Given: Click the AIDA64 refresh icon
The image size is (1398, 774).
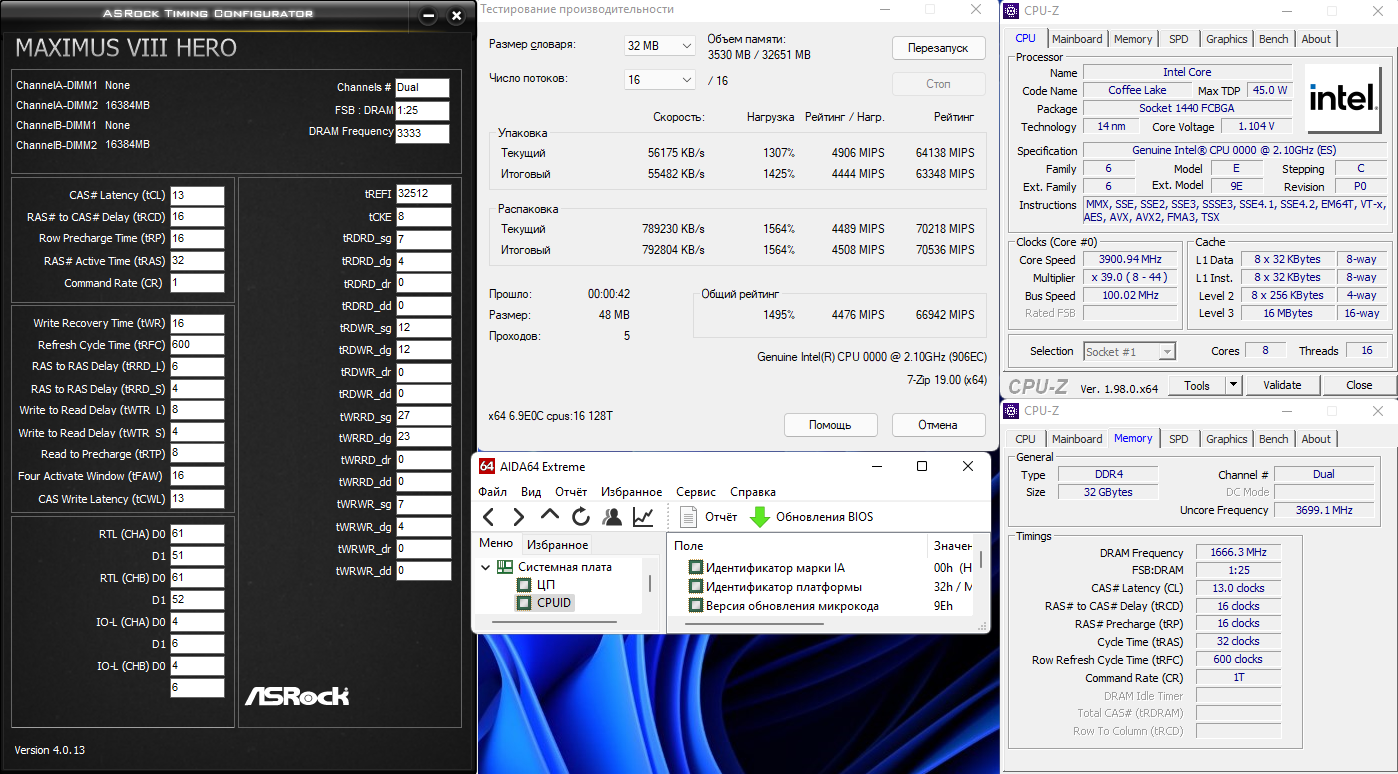Looking at the screenshot, I should coord(580,517).
